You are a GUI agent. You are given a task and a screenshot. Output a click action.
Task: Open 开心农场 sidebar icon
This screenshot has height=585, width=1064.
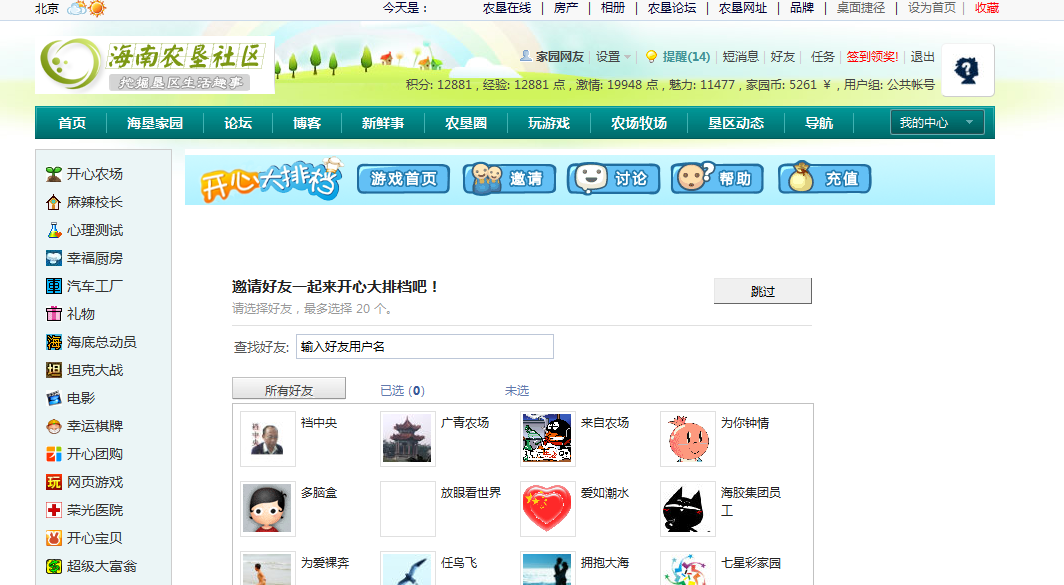(x=54, y=174)
